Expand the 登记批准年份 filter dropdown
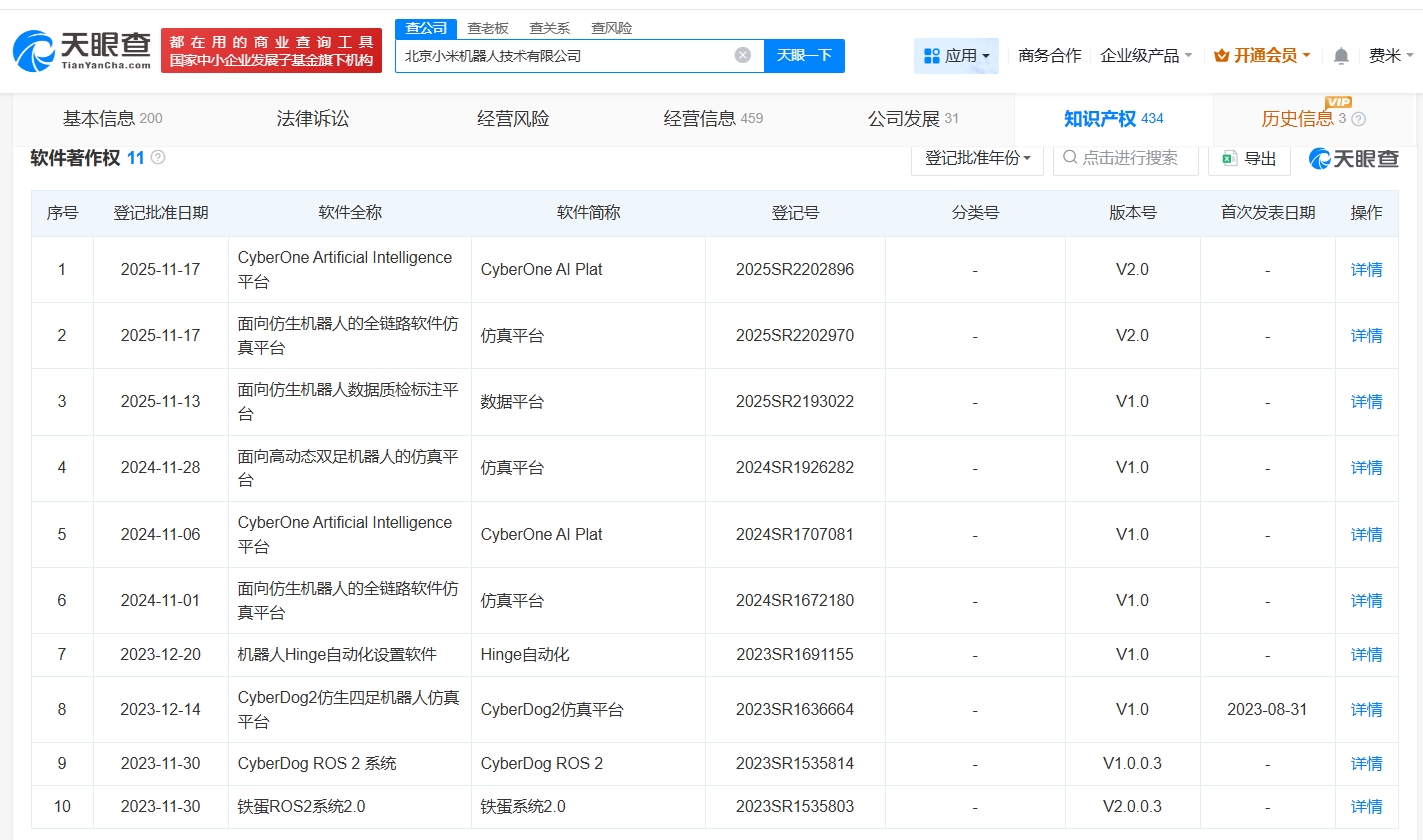1423x840 pixels. [976, 158]
